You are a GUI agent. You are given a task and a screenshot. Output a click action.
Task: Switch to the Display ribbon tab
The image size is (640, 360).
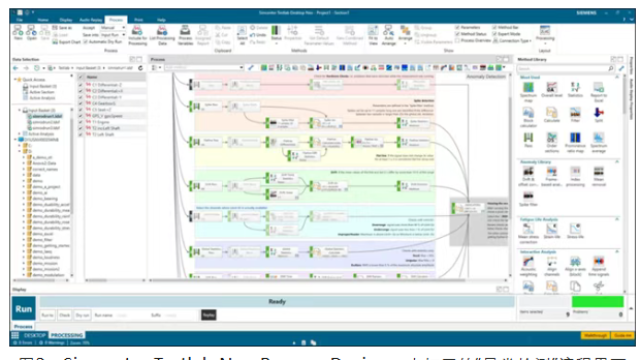click(x=66, y=20)
